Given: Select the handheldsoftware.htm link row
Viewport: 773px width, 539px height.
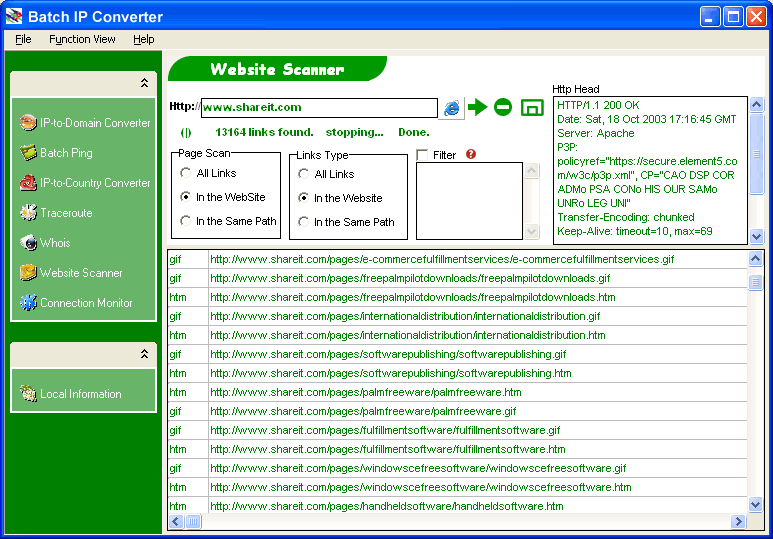Looking at the screenshot, I should pos(457,506).
